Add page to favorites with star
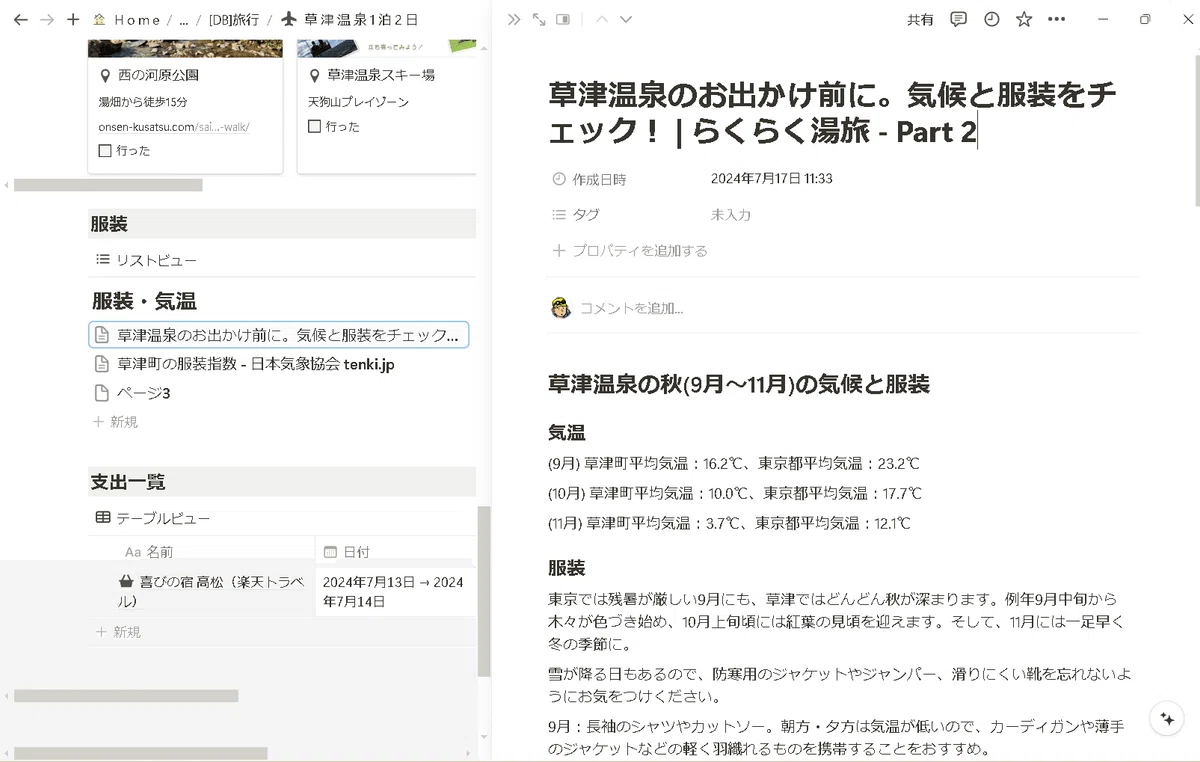 coord(1024,19)
